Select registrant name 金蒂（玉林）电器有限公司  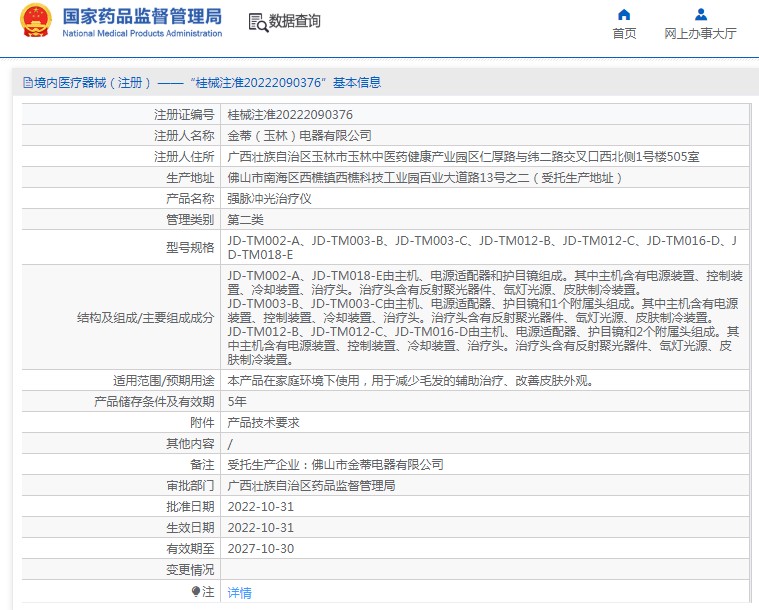299,136
